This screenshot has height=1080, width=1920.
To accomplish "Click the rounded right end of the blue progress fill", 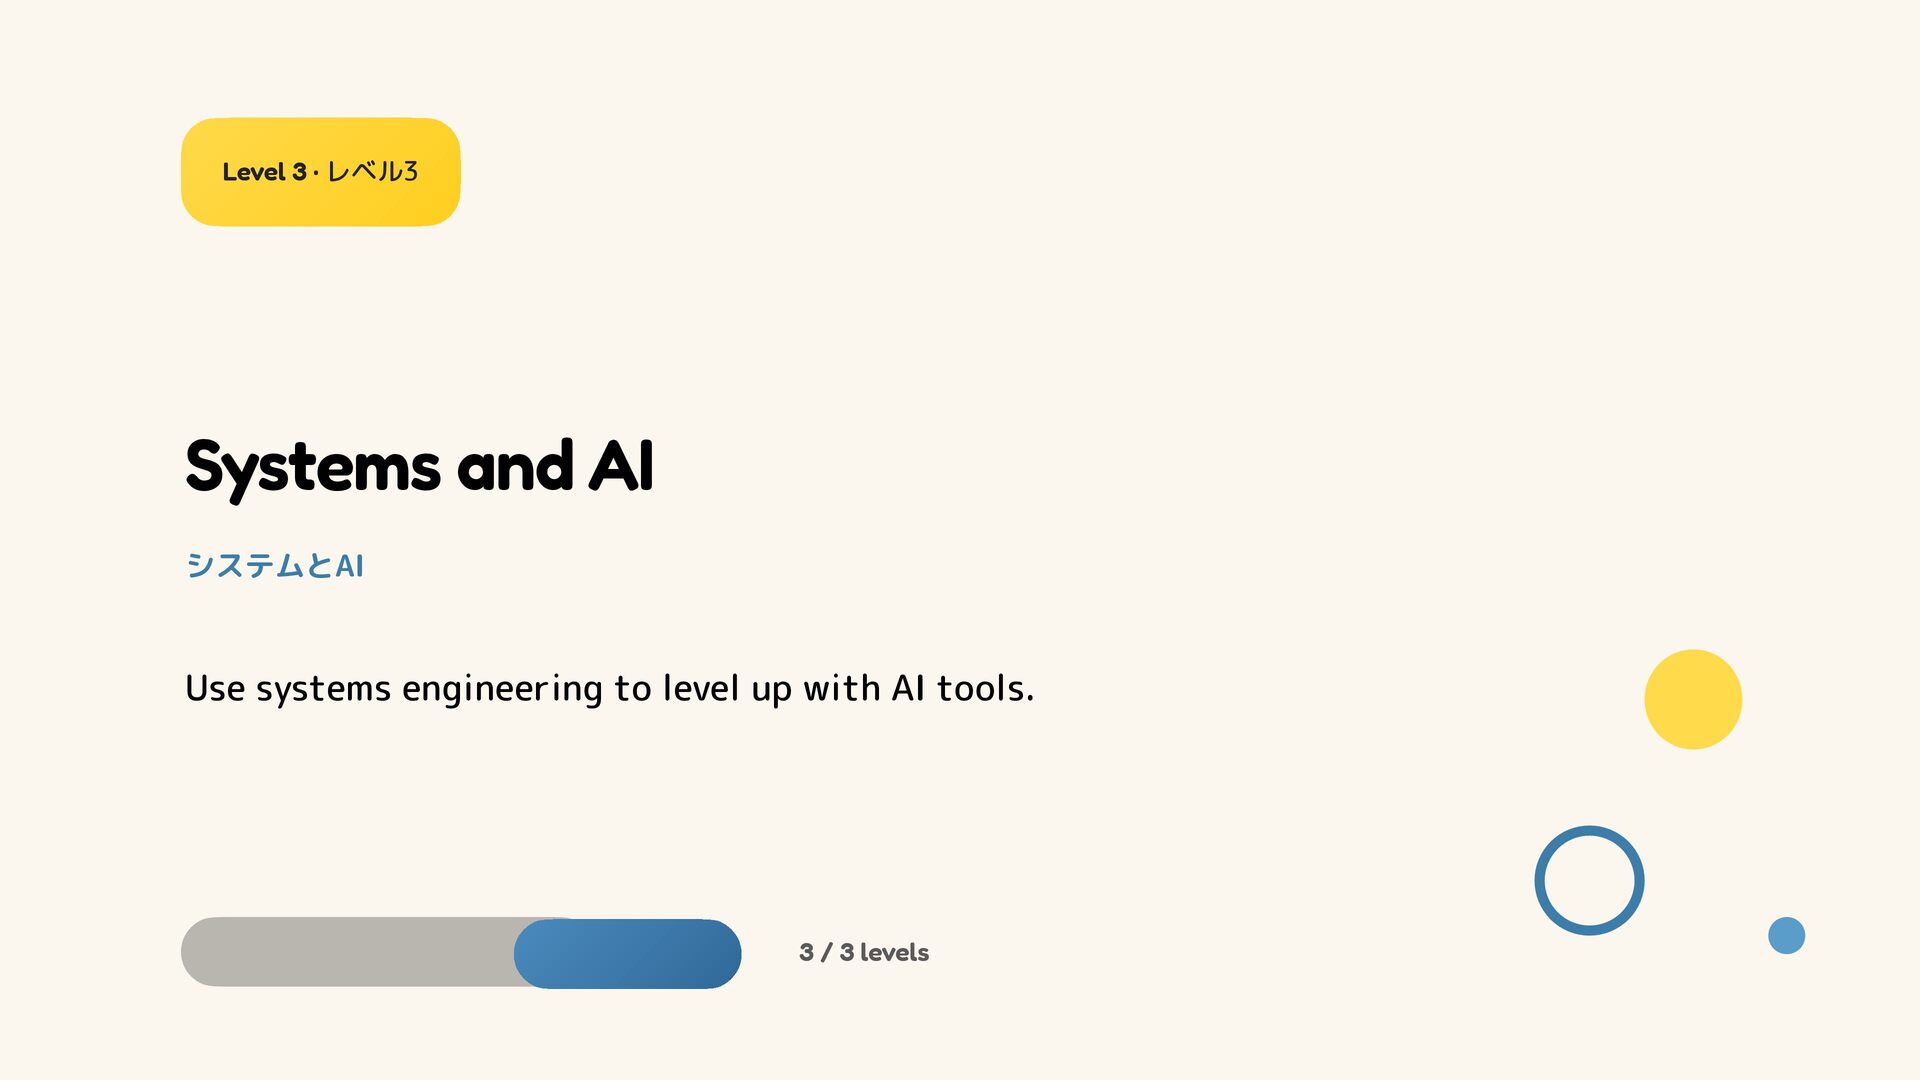I will (x=715, y=953).
